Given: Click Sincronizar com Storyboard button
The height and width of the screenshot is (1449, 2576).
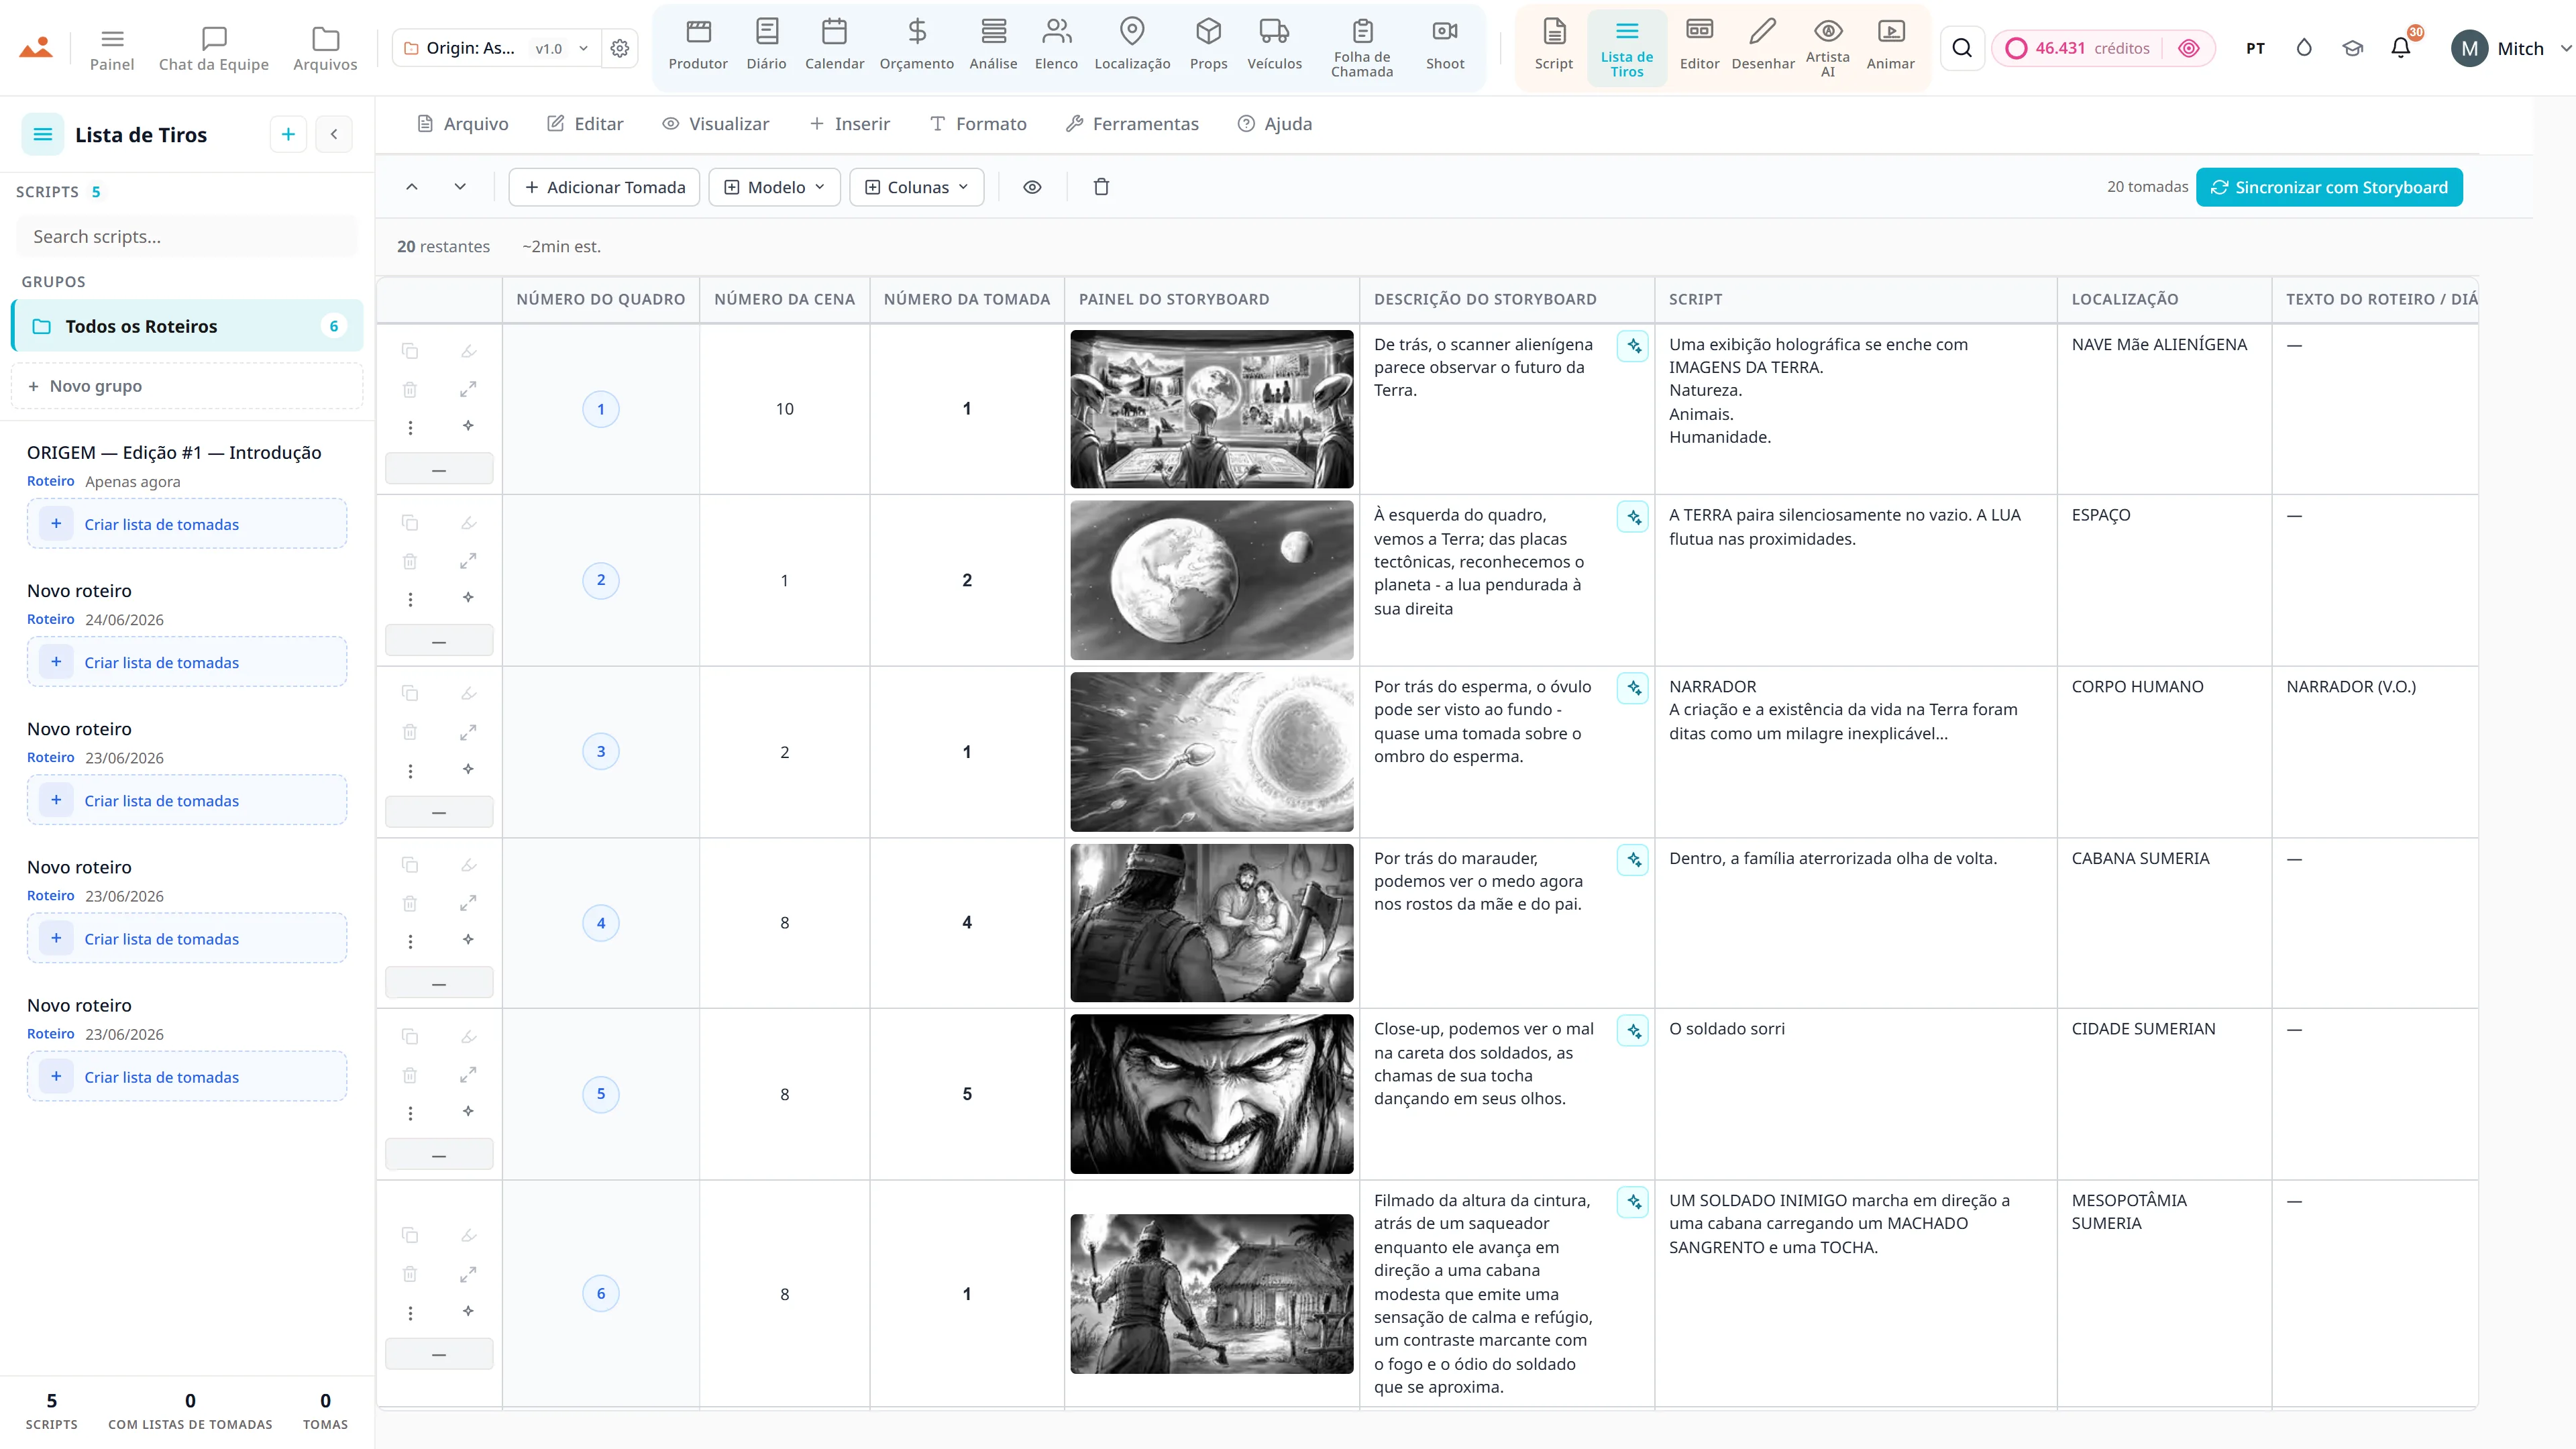Looking at the screenshot, I should (2329, 187).
